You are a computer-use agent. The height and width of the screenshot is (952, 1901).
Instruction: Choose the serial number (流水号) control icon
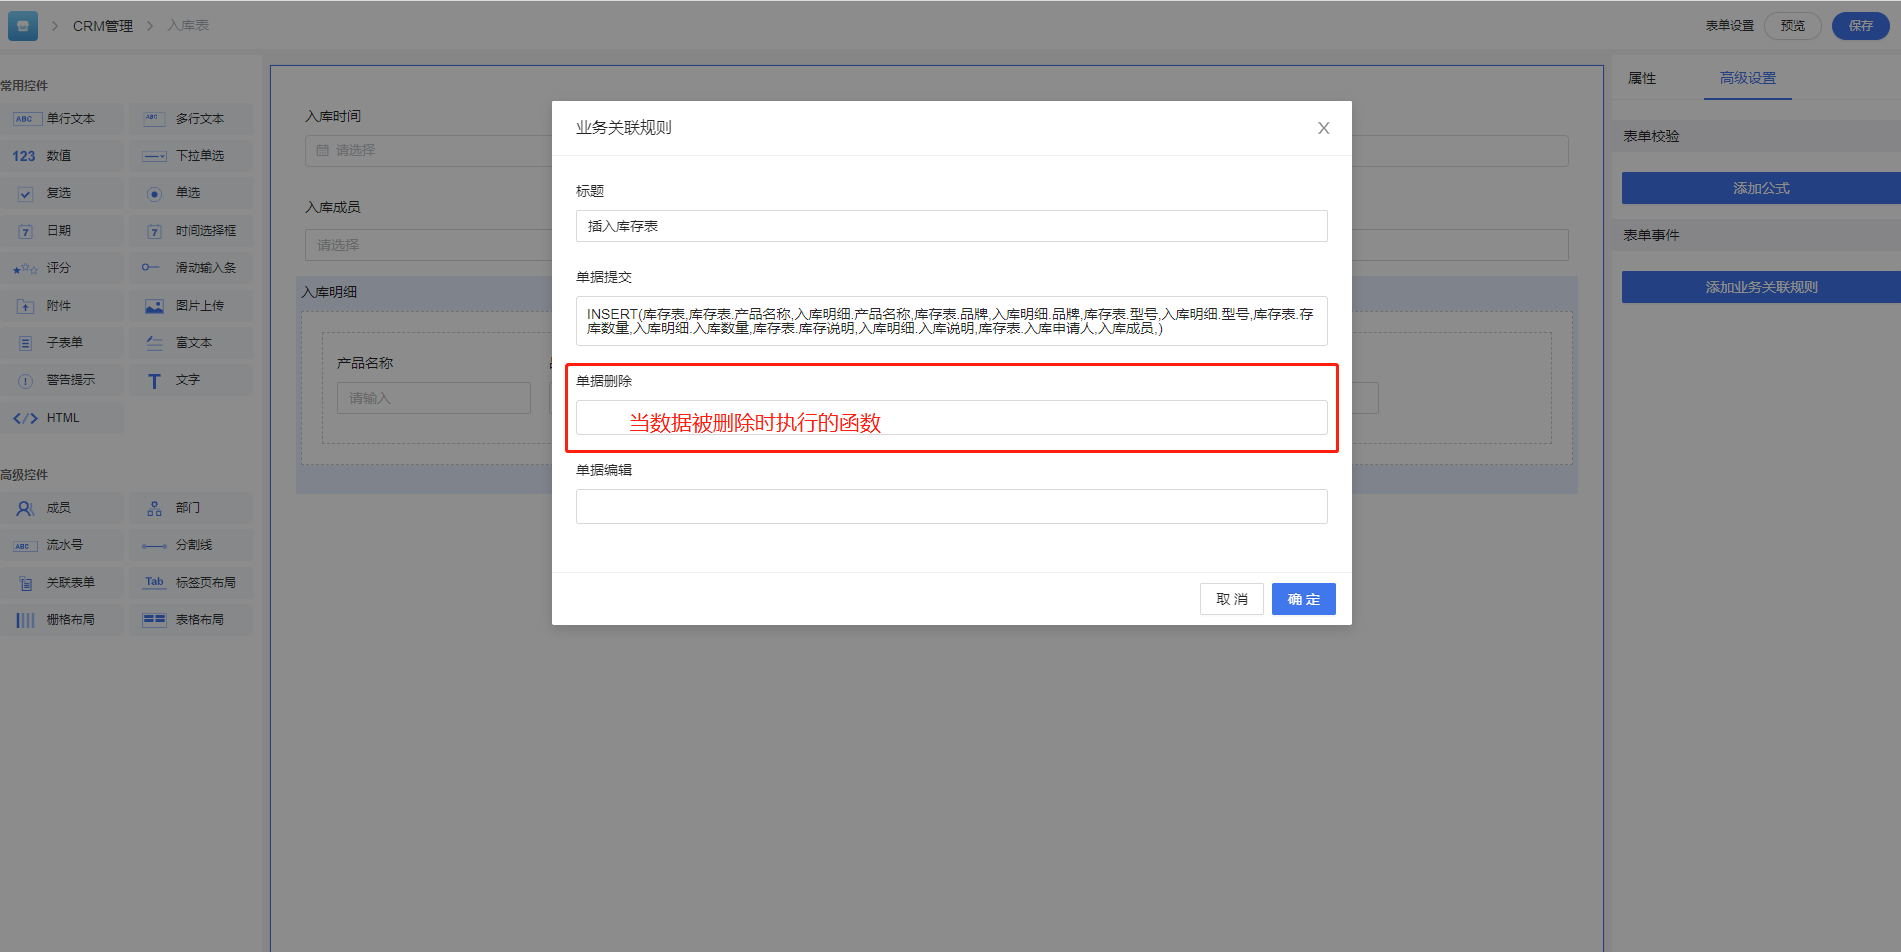(x=25, y=546)
